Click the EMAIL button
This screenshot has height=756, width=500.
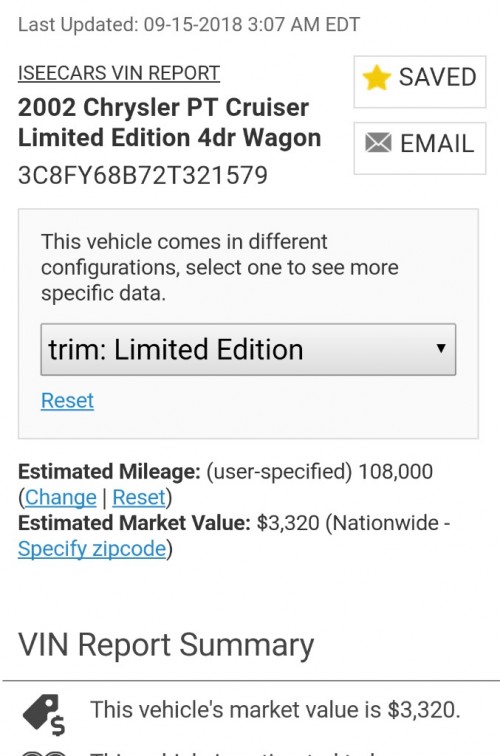pos(419,148)
